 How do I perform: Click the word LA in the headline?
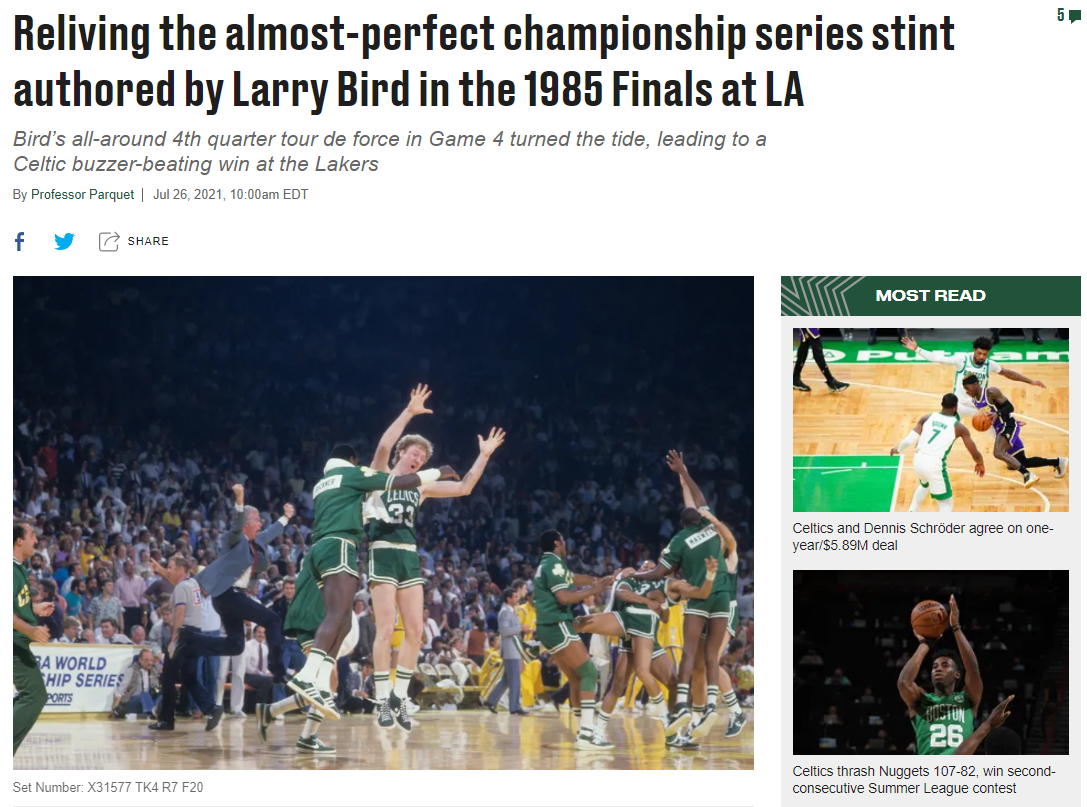pyautogui.click(x=785, y=89)
